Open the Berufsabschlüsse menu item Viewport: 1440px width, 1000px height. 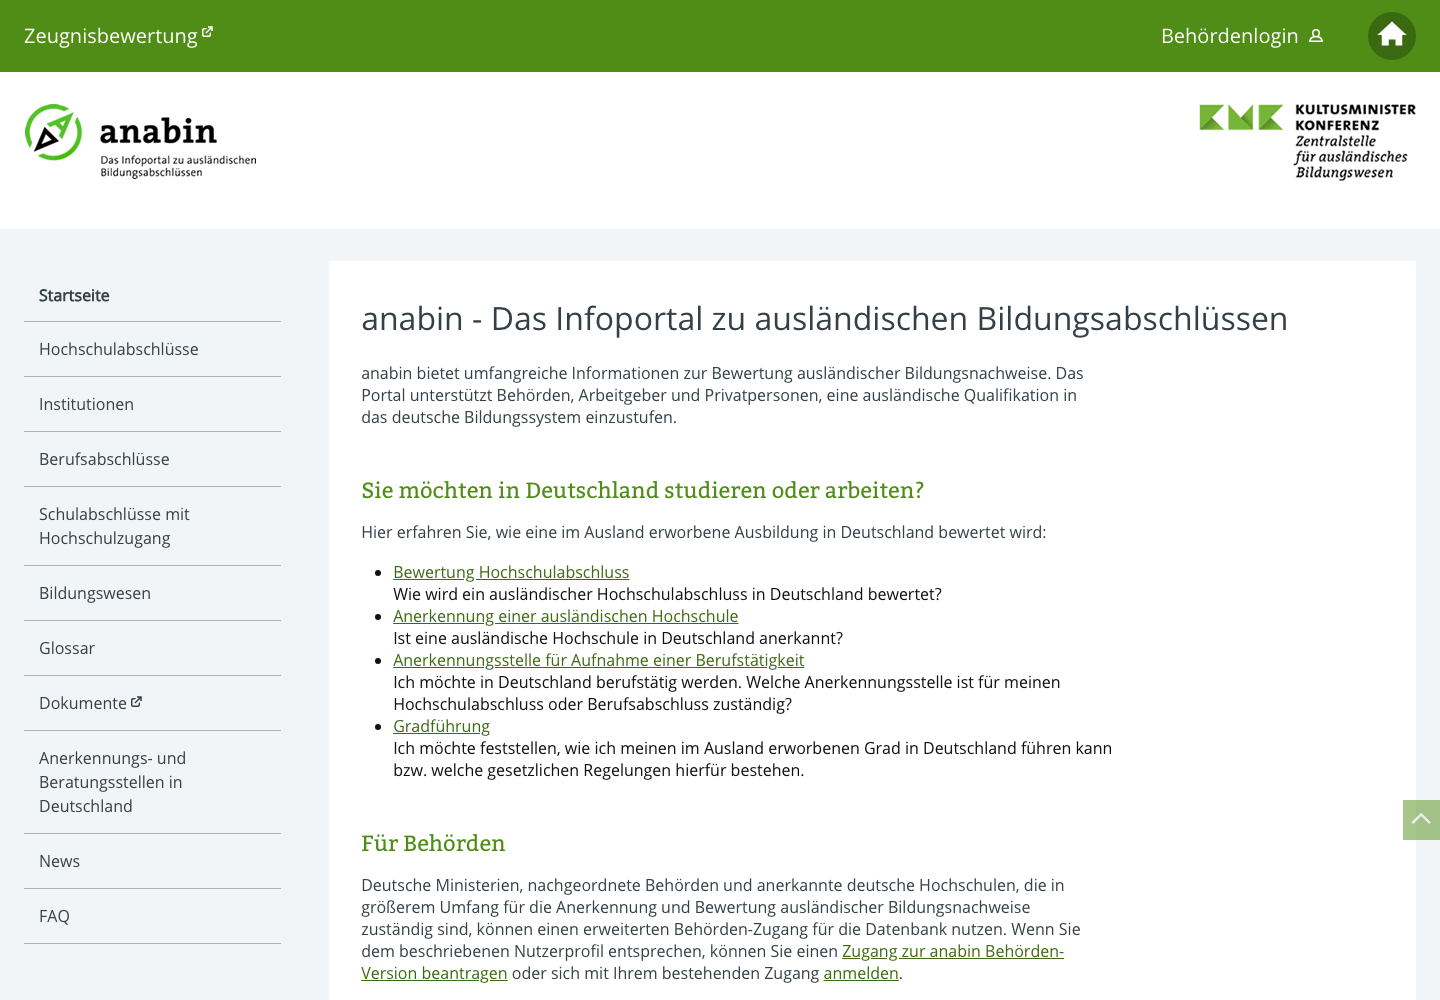point(152,459)
